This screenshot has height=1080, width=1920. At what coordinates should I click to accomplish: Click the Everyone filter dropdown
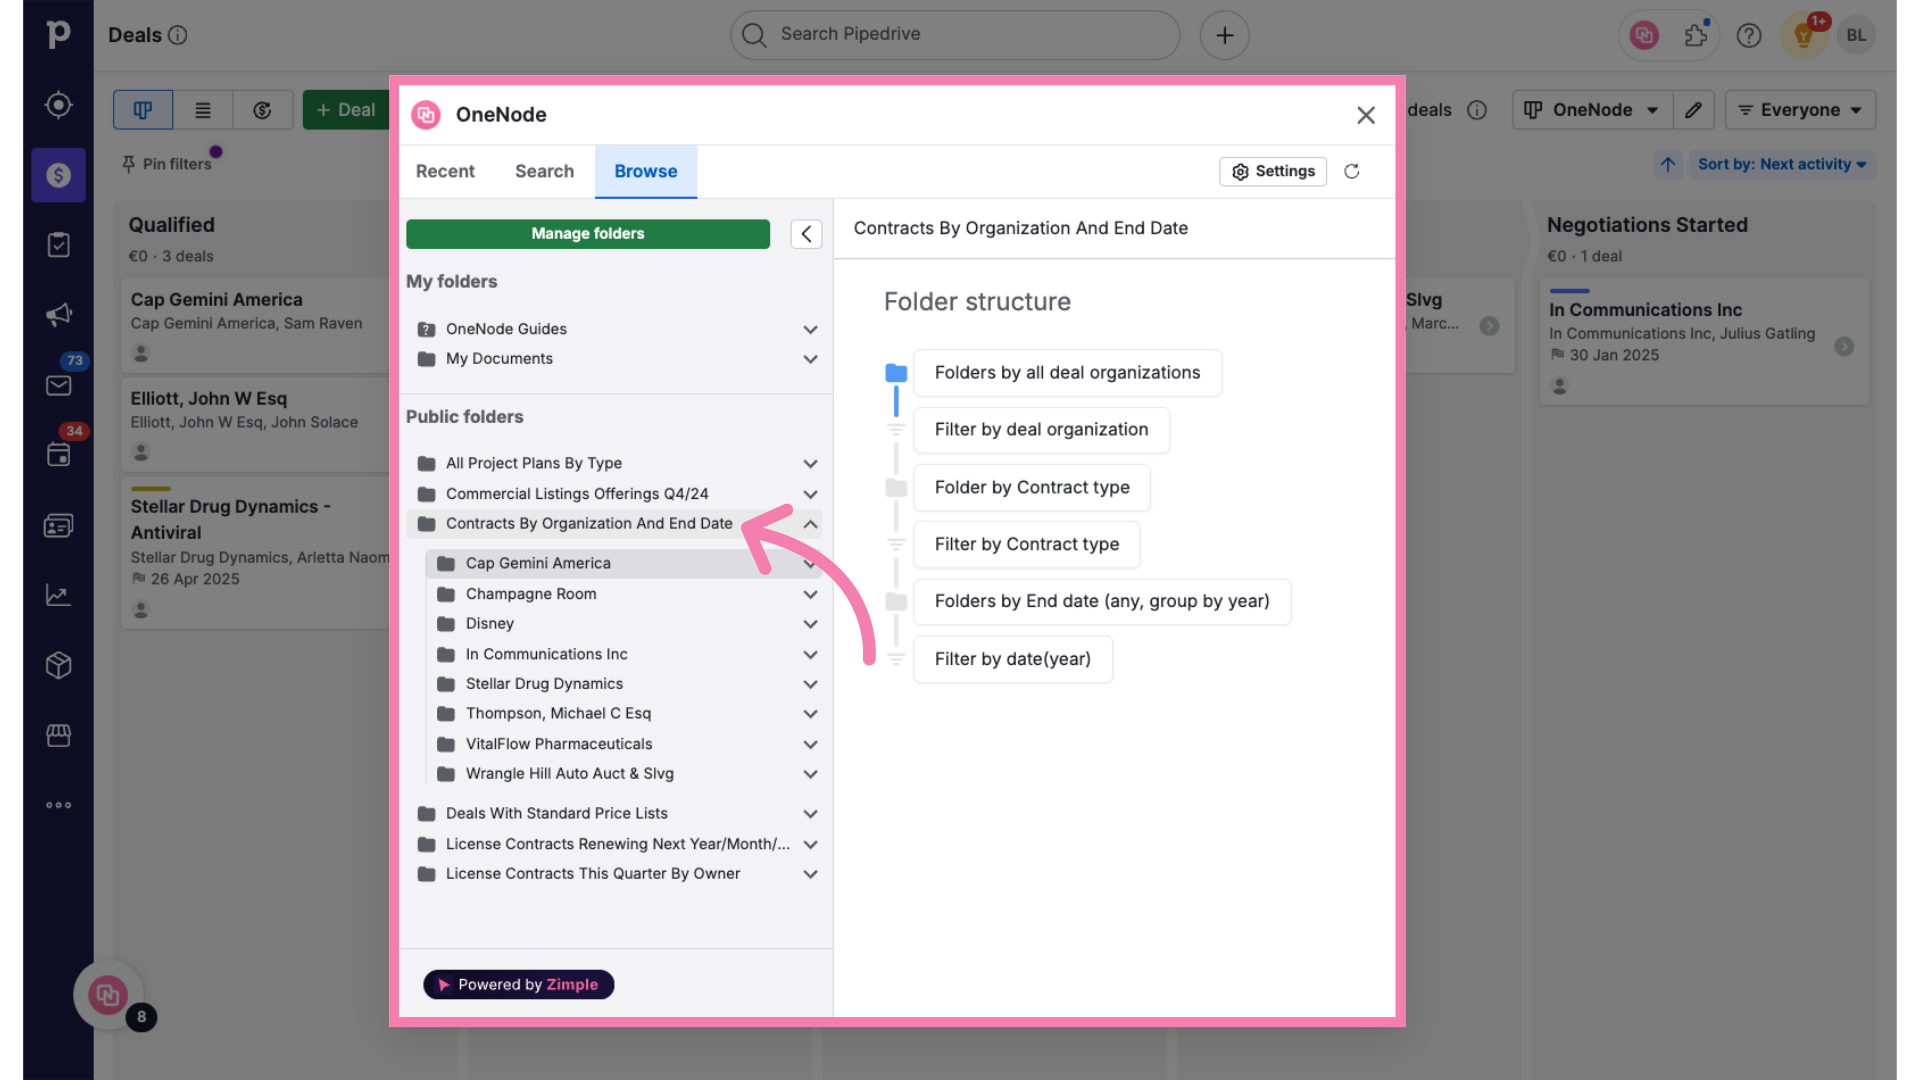[x=1800, y=109]
